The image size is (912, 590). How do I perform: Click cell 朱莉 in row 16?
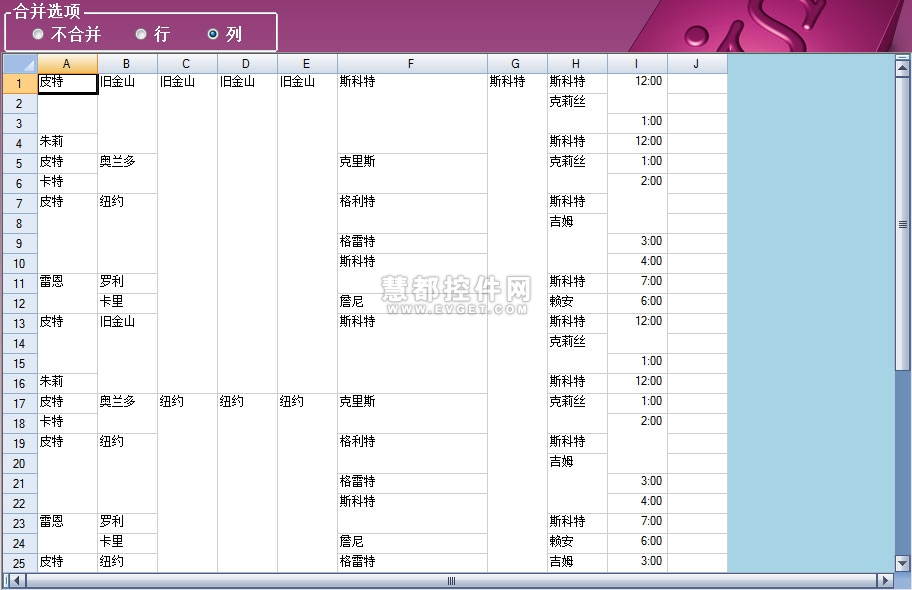point(67,383)
